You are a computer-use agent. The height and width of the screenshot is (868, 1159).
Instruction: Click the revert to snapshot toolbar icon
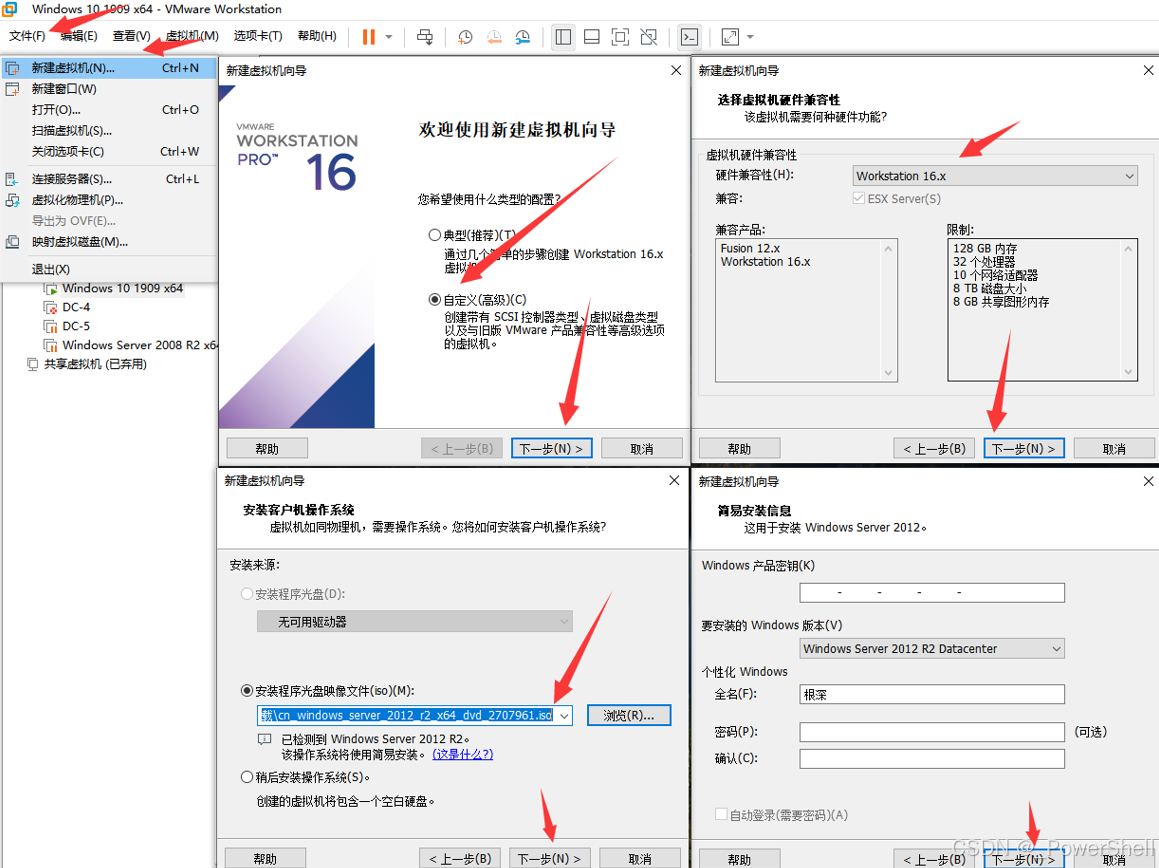click(x=494, y=37)
